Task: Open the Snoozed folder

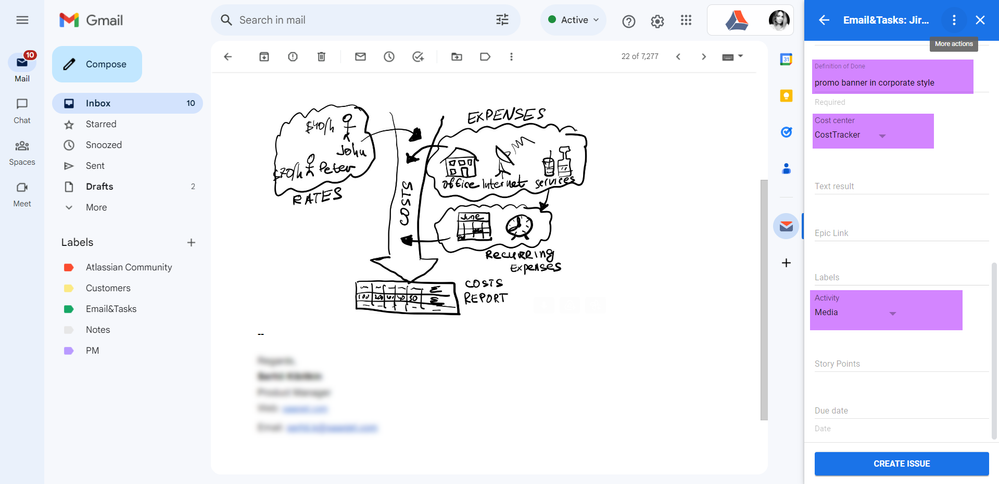Action: 127,145
